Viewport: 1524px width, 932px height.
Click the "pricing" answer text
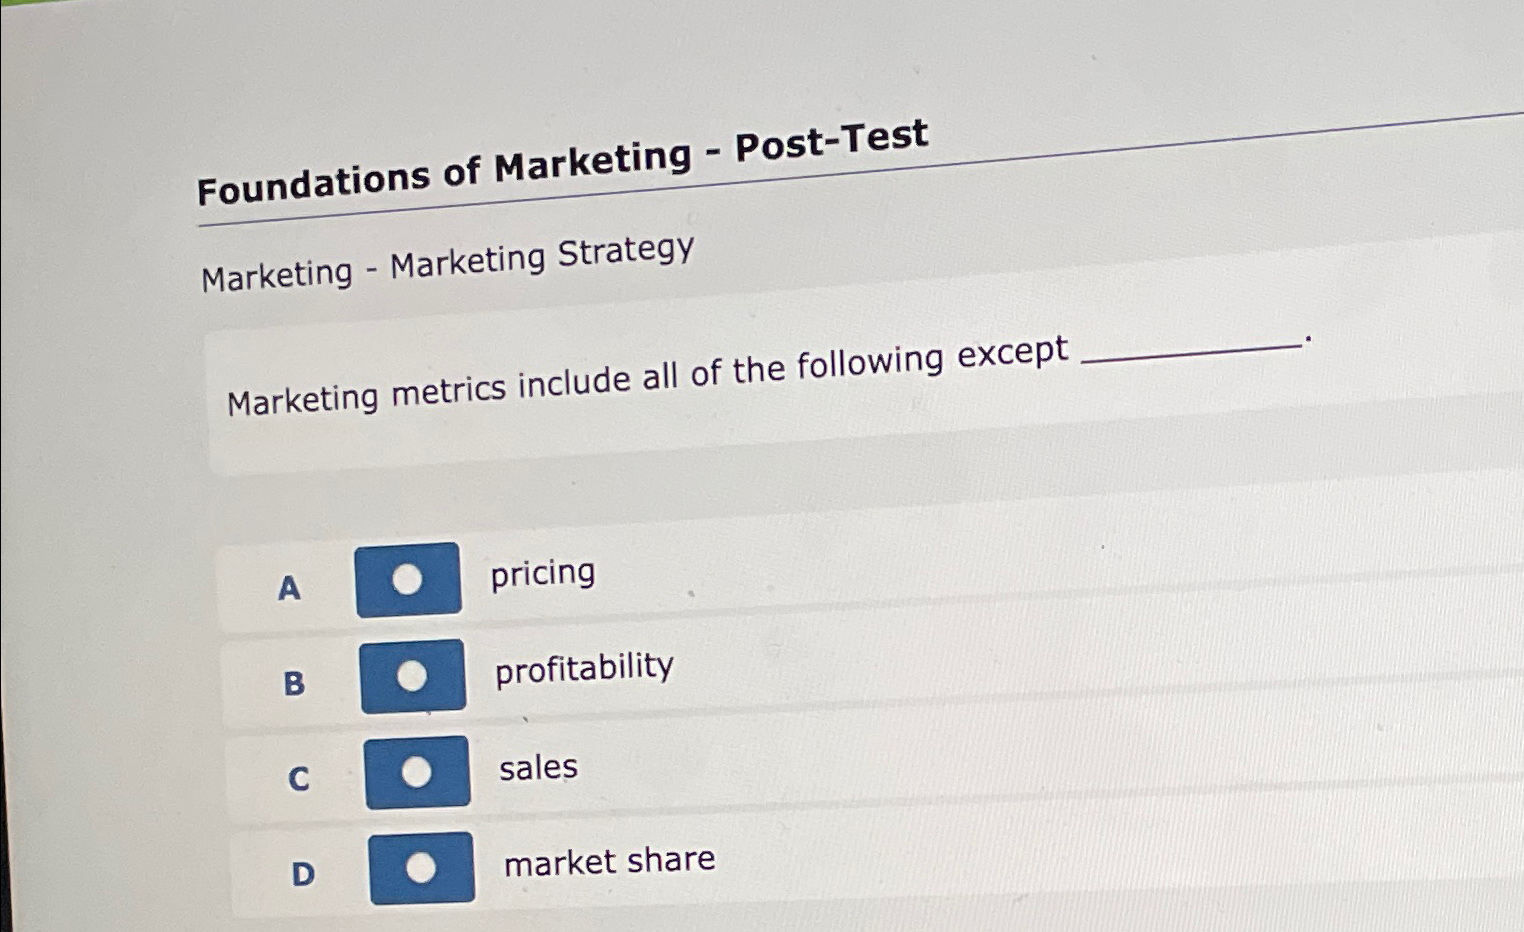[x=542, y=574]
